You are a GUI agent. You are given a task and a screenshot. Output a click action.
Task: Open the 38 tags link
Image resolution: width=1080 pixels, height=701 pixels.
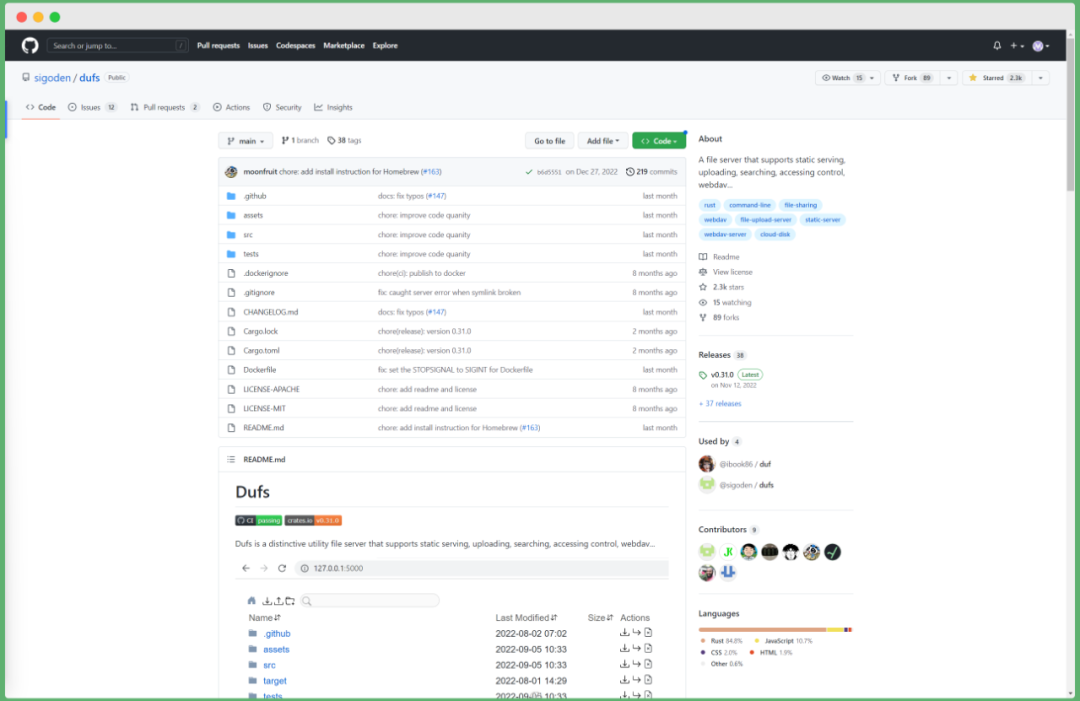coord(344,140)
